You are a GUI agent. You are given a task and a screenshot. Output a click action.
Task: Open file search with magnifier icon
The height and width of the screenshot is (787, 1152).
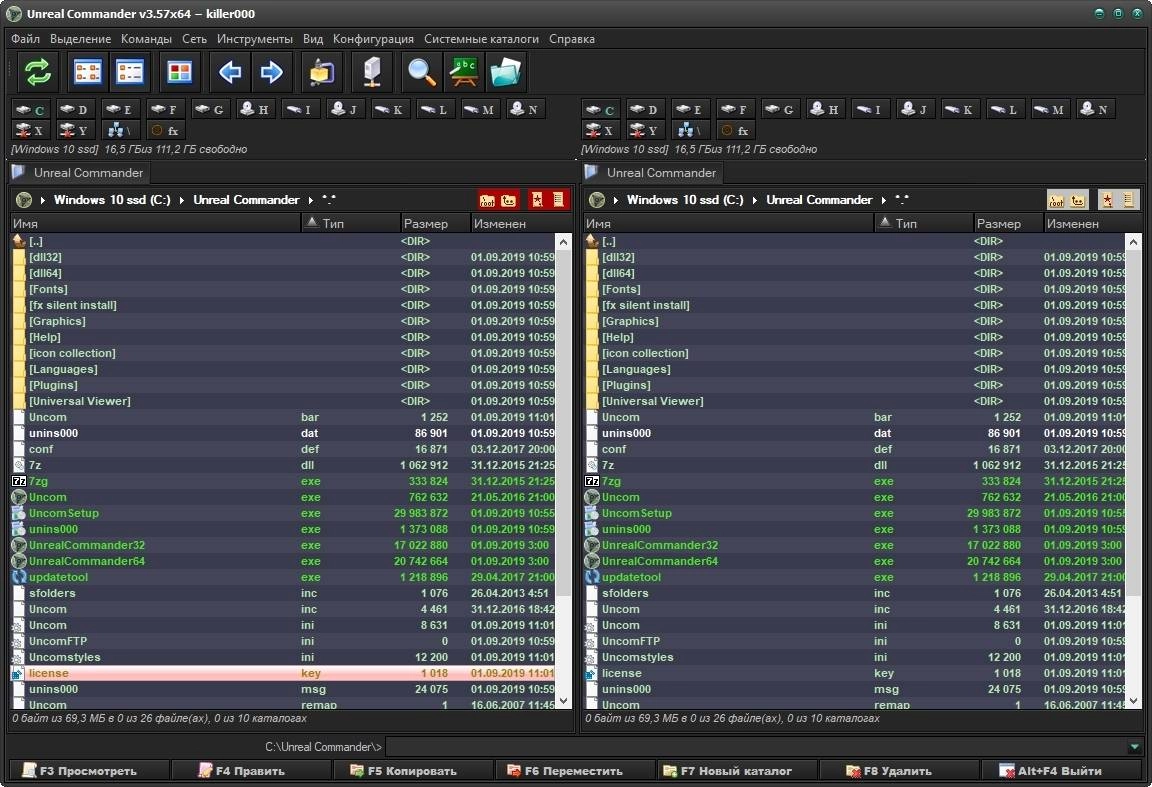[422, 72]
